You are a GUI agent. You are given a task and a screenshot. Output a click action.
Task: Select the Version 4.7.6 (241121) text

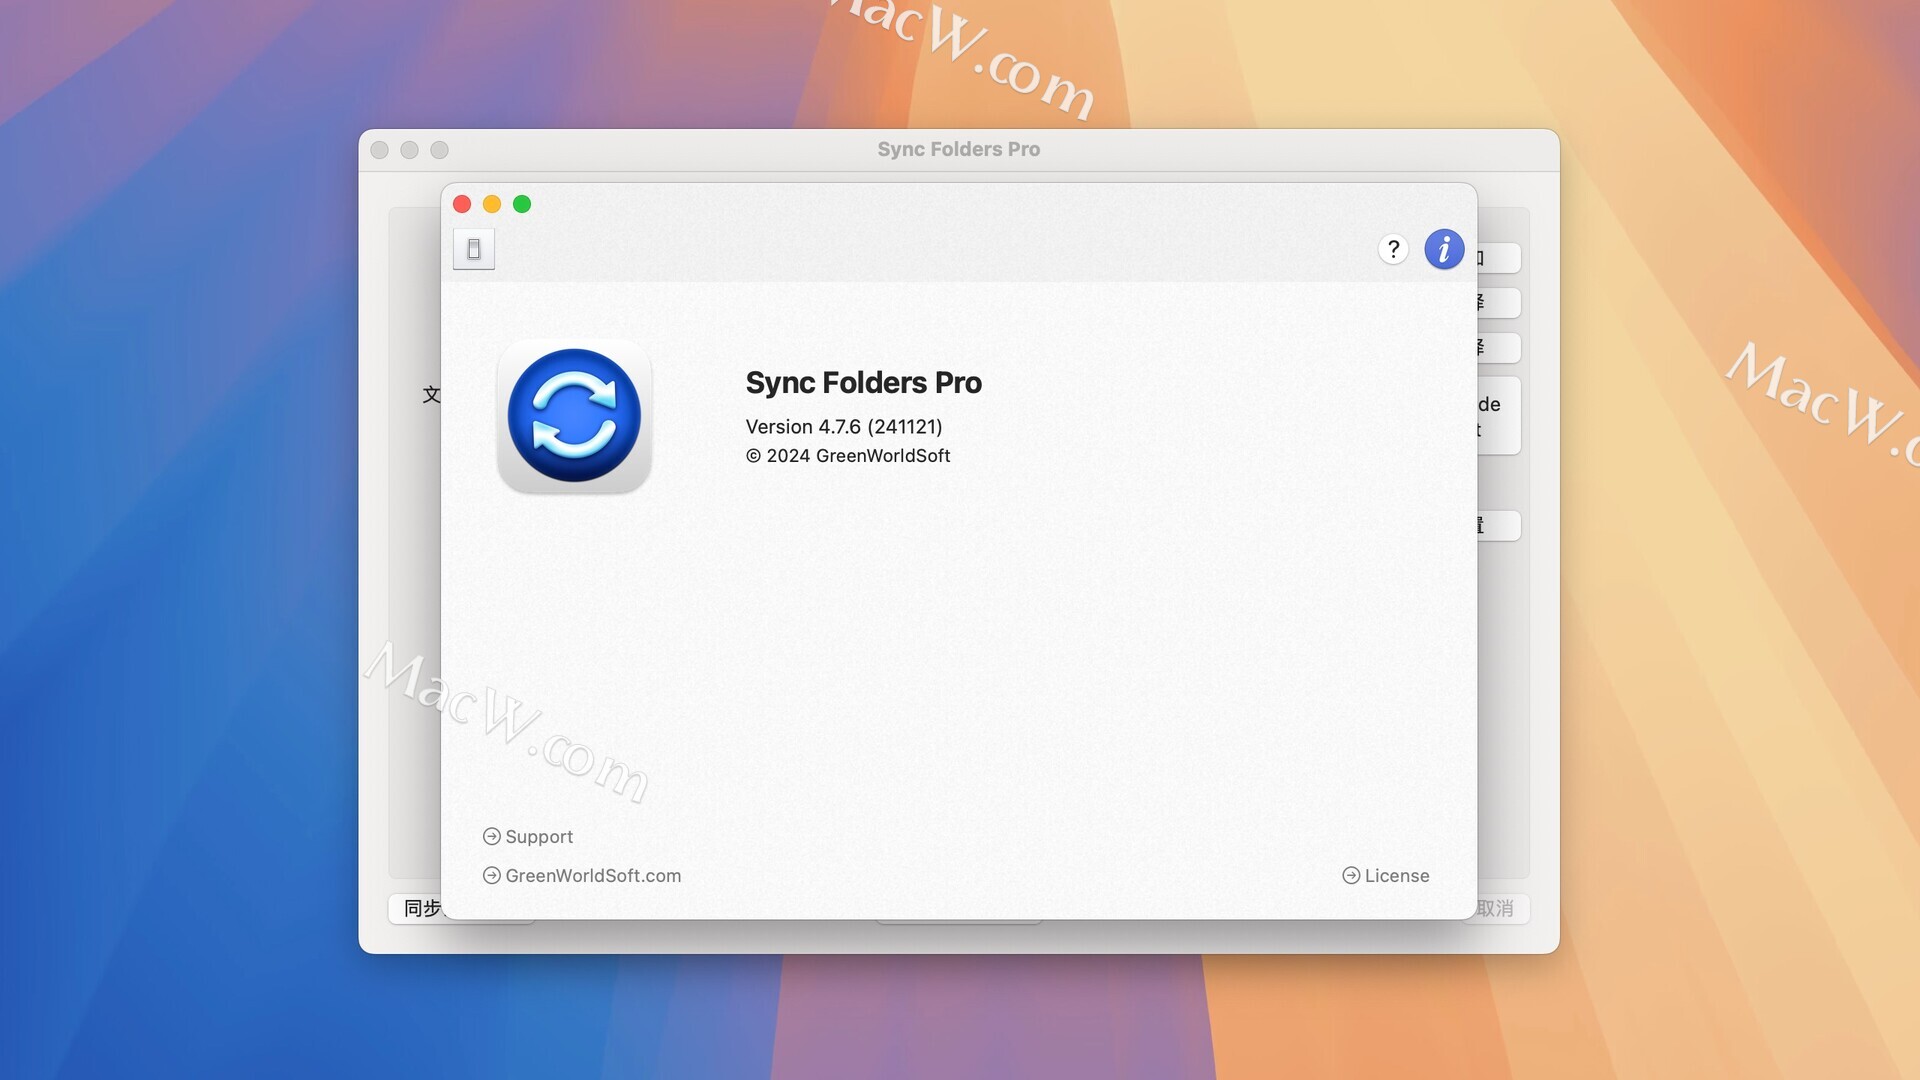pyautogui.click(x=844, y=427)
